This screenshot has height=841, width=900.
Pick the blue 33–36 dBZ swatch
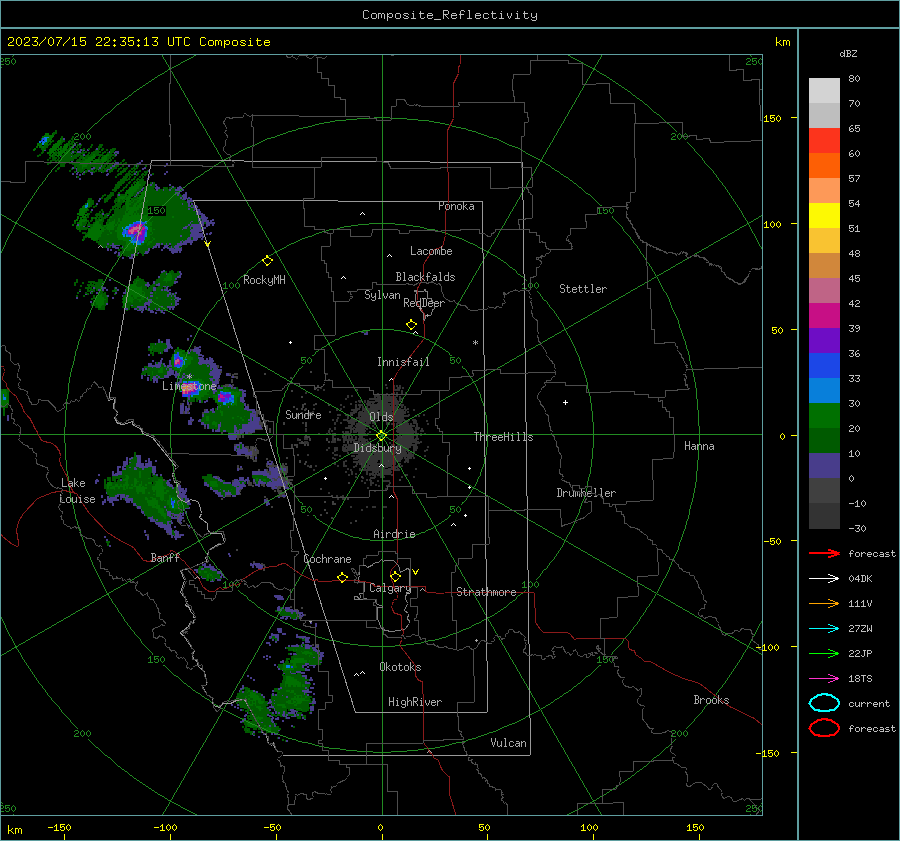824,366
